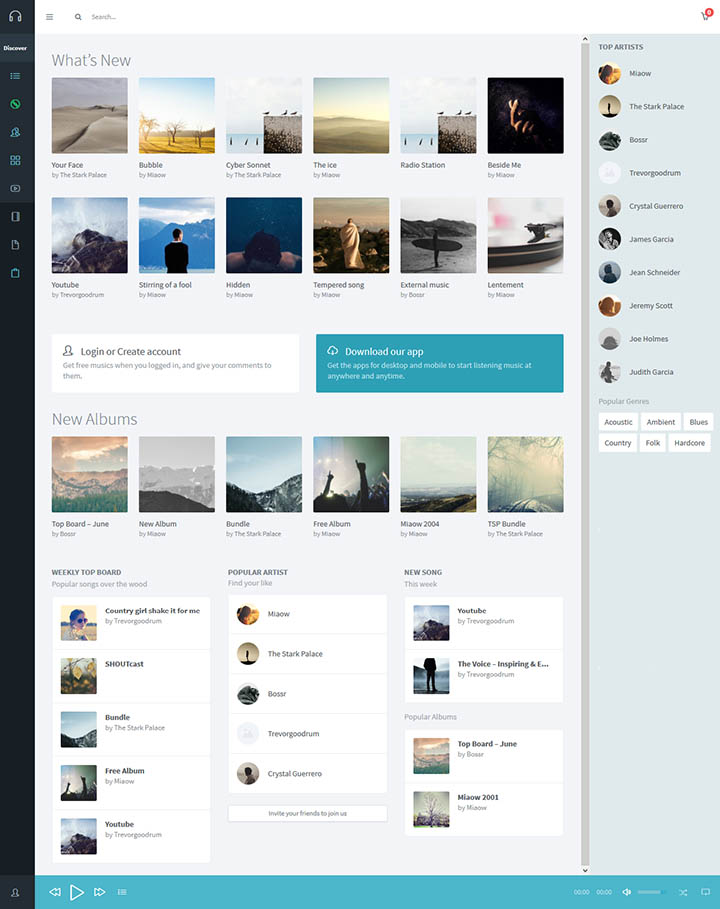Open the grid icon in the left sidebar
This screenshot has width=720, height=909.
[x=15, y=160]
